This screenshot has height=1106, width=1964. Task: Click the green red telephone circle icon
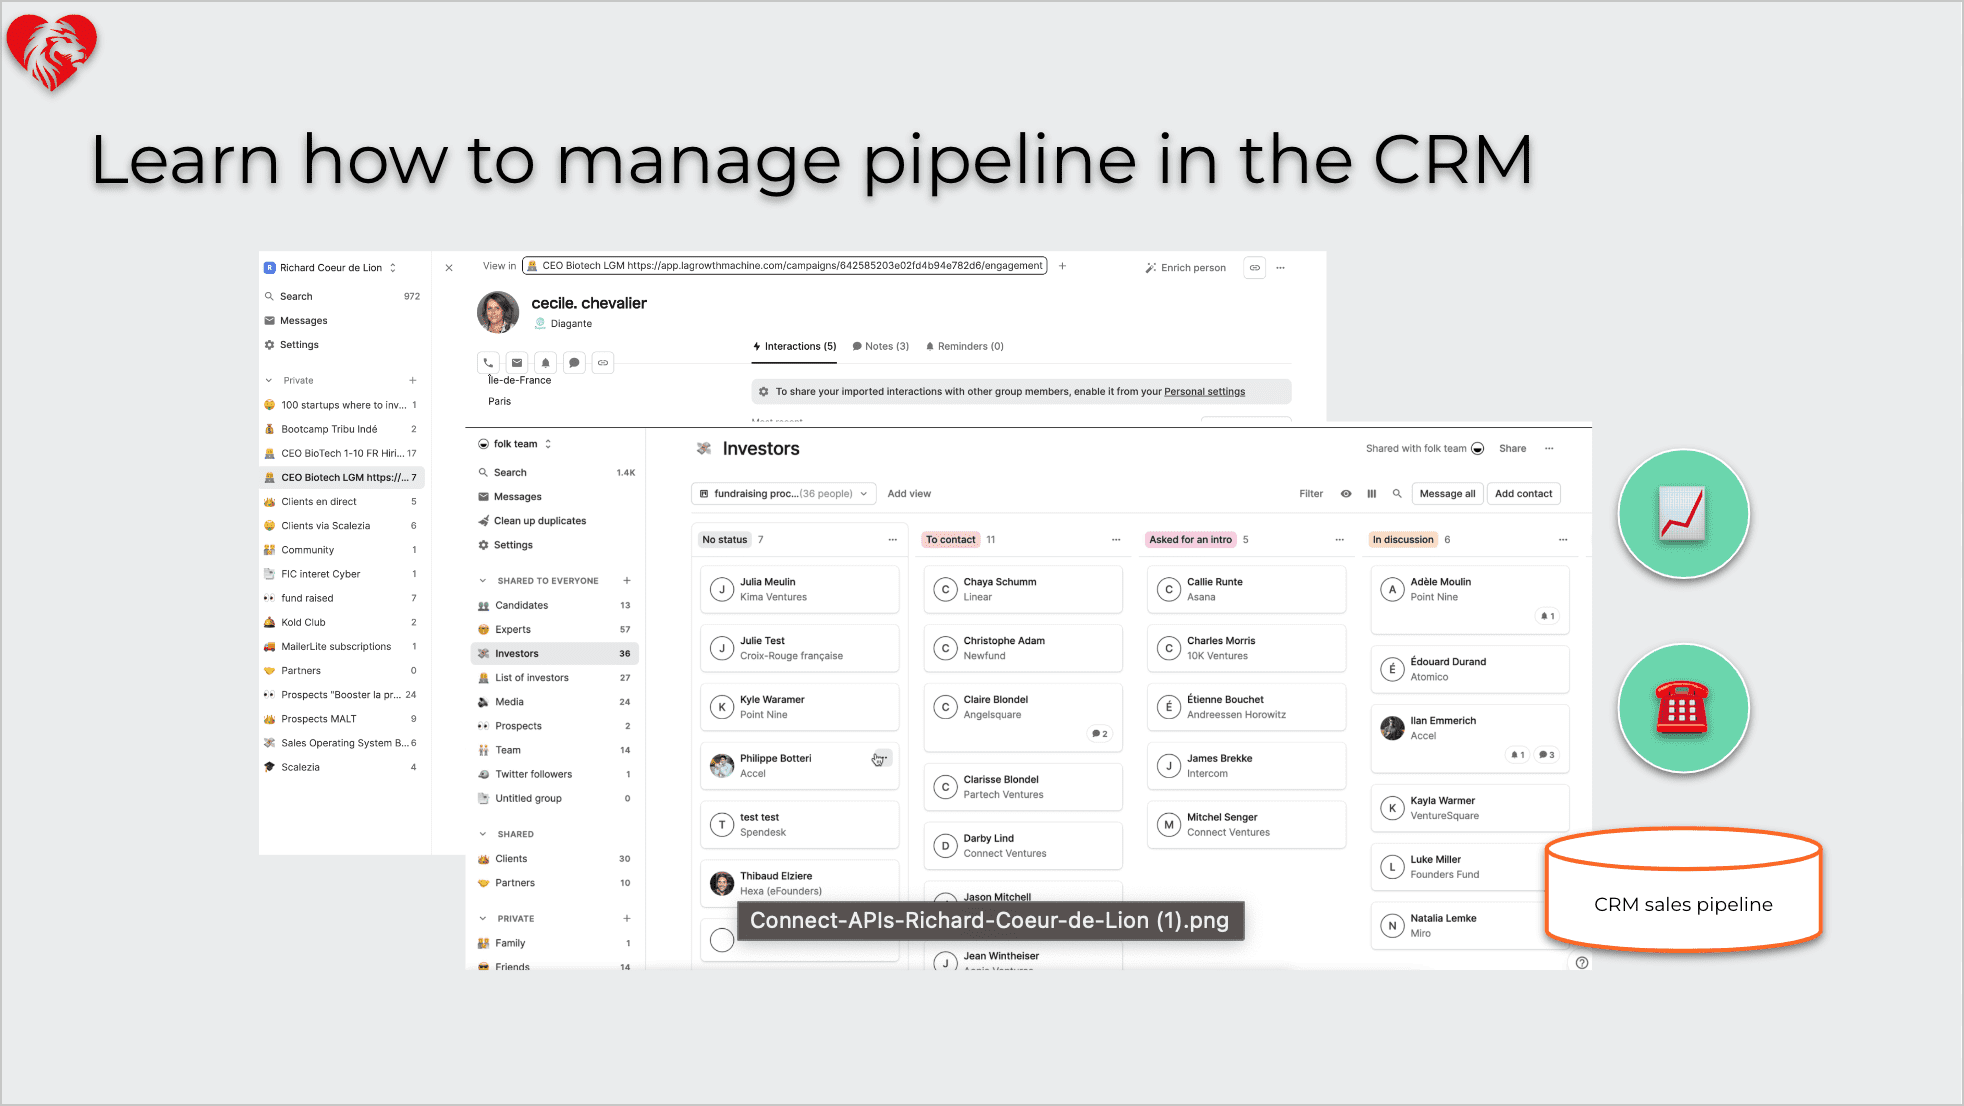1683,708
